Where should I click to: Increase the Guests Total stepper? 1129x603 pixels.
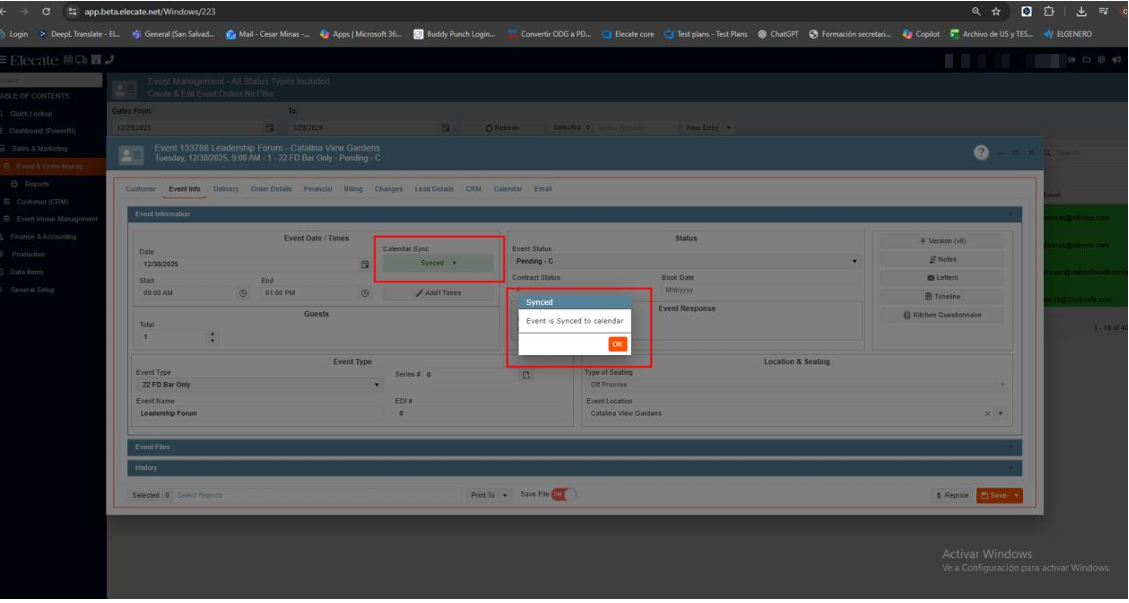click(x=211, y=334)
